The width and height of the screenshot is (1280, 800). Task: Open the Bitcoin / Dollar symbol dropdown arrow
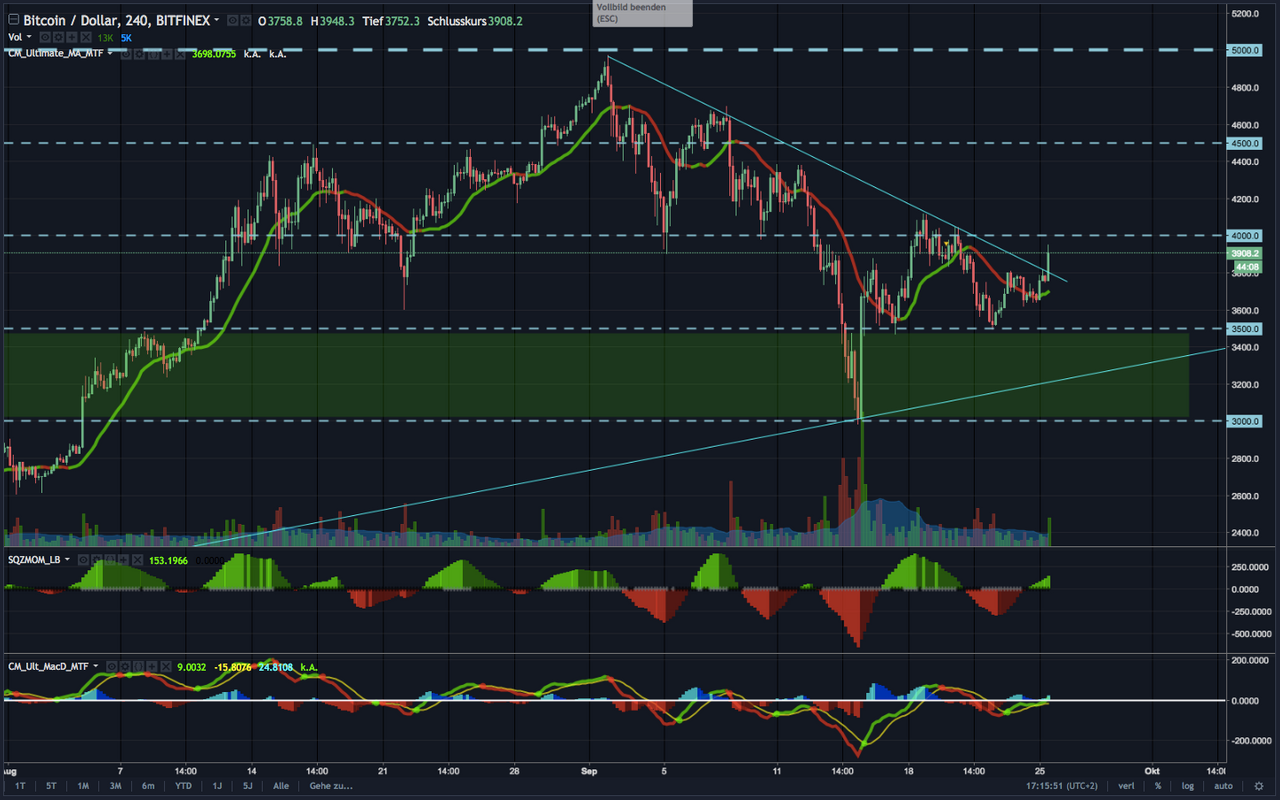click(x=217, y=21)
